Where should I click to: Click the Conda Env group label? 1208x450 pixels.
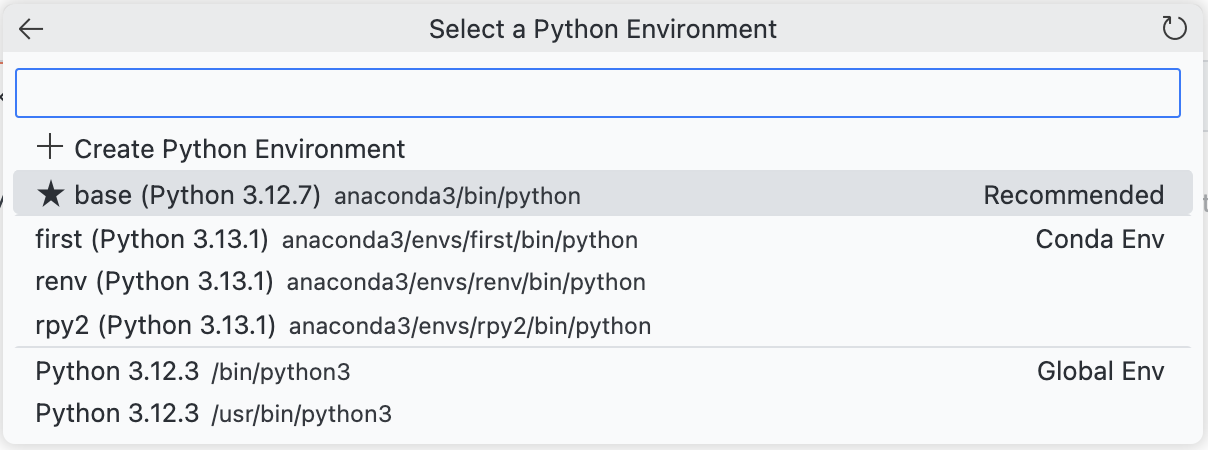pos(1100,240)
